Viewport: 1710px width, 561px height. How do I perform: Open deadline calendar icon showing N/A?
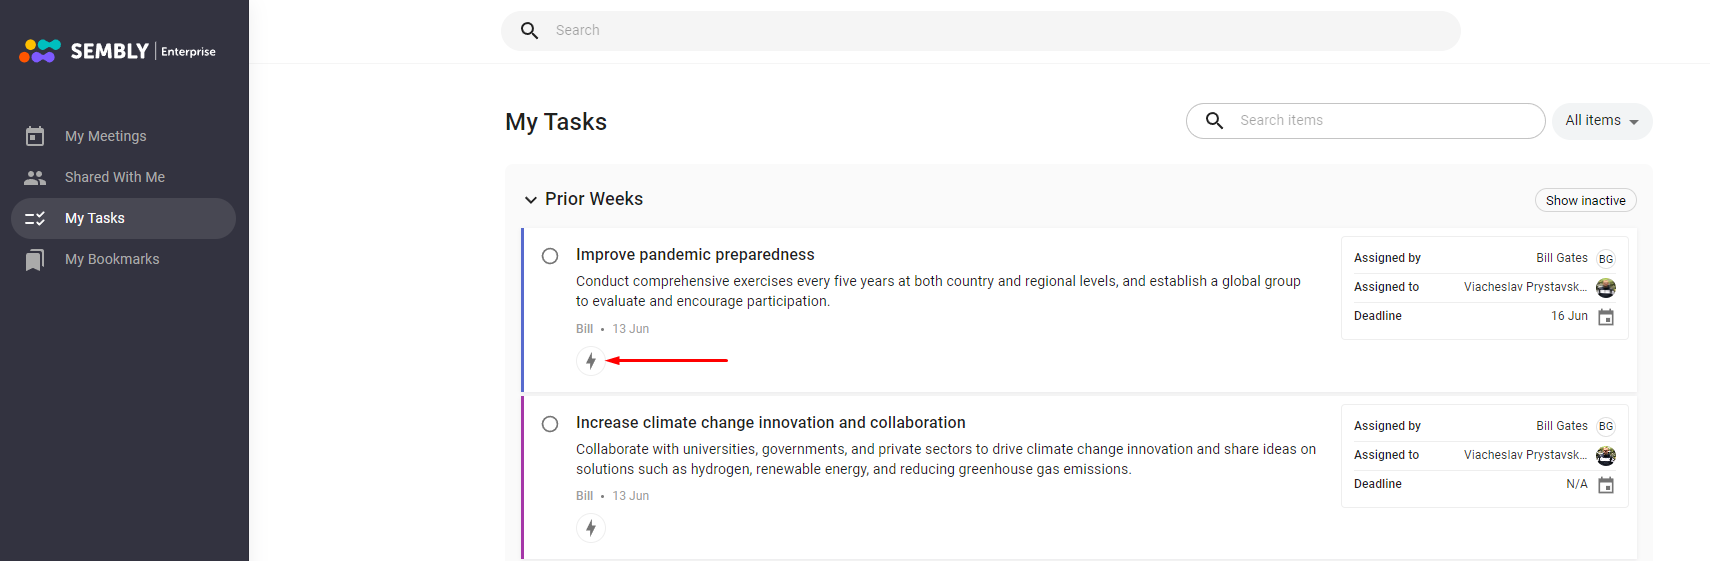[x=1606, y=485]
